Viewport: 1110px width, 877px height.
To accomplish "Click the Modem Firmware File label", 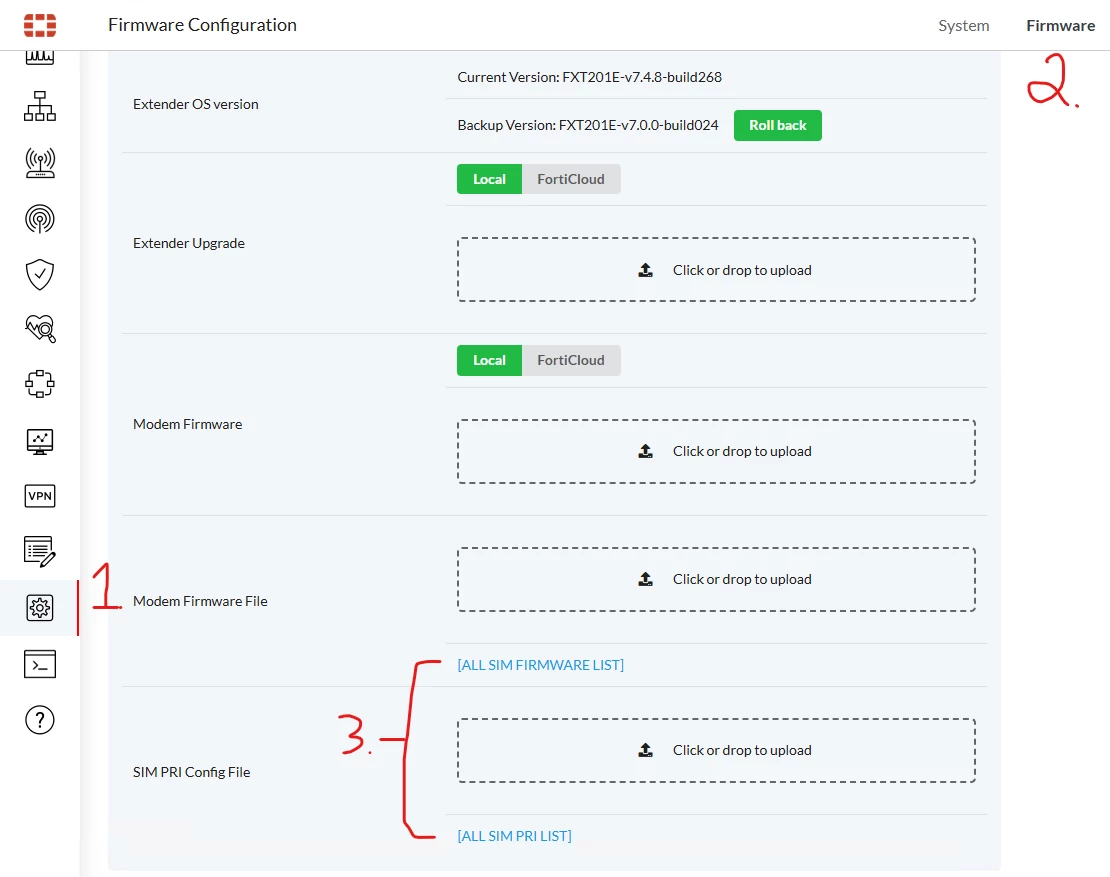I will tap(200, 601).
